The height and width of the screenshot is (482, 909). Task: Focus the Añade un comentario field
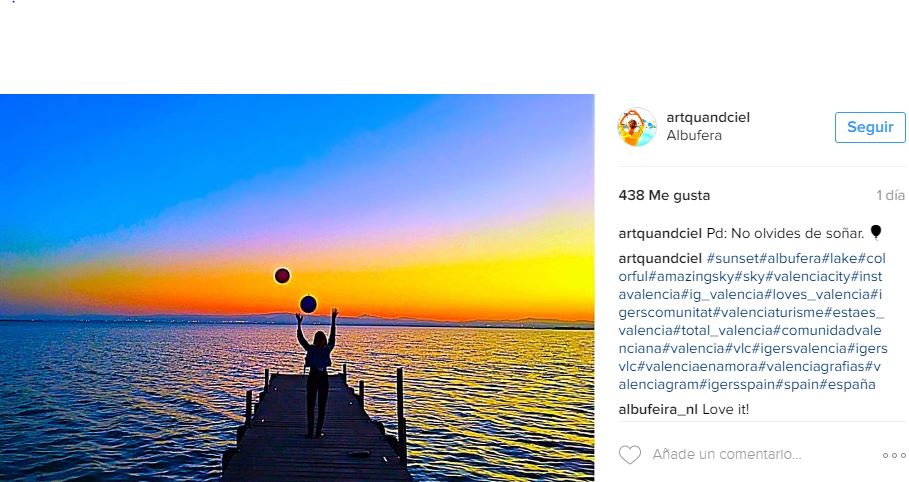pyautogui.click(x=727, y=455)
